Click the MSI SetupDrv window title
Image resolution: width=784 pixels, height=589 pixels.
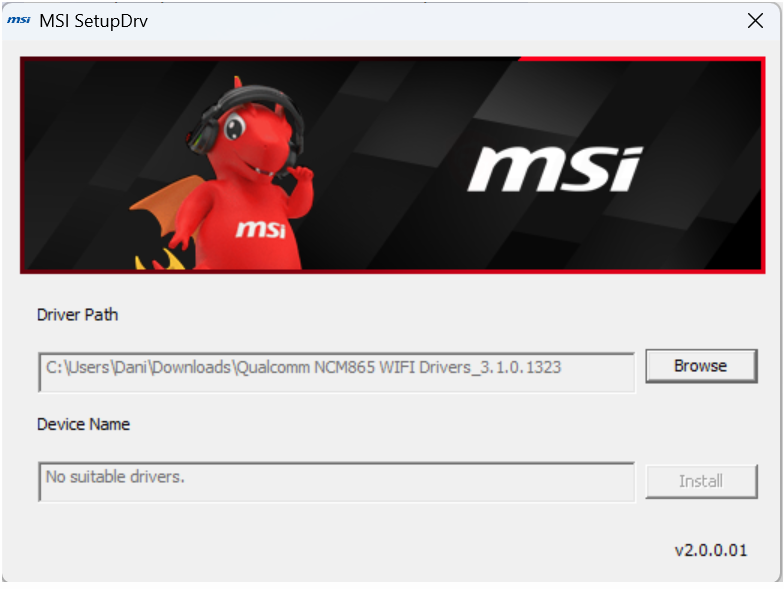[x=94, y=21]
